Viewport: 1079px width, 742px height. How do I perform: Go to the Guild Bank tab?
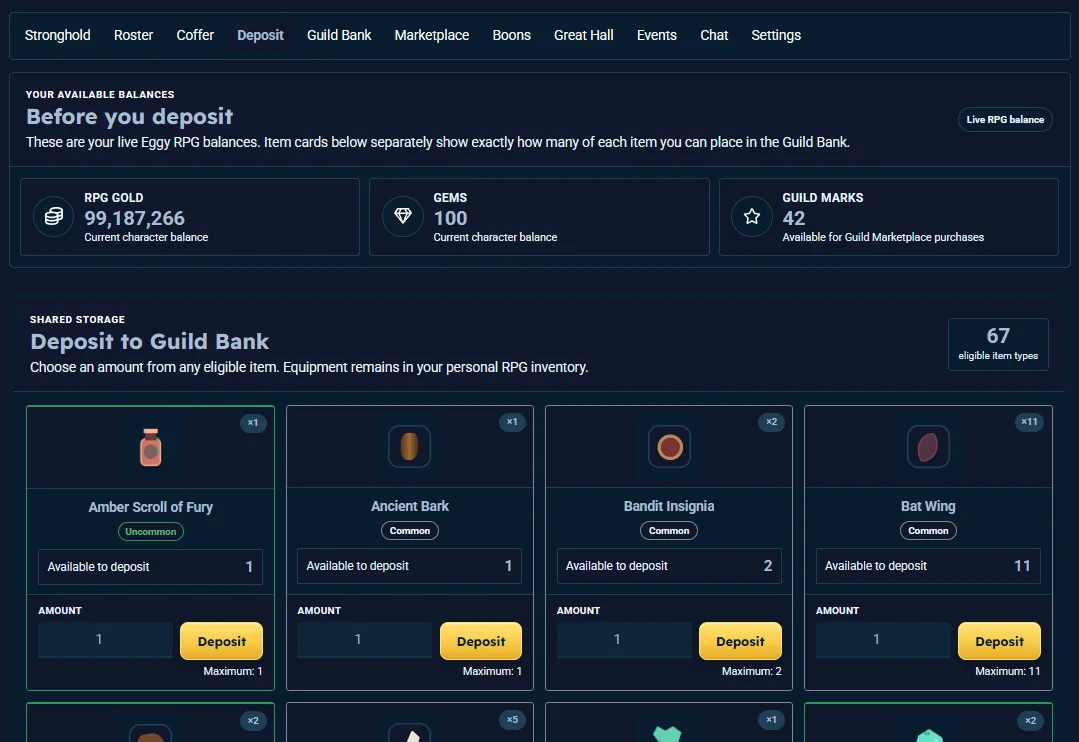point(339,35)
